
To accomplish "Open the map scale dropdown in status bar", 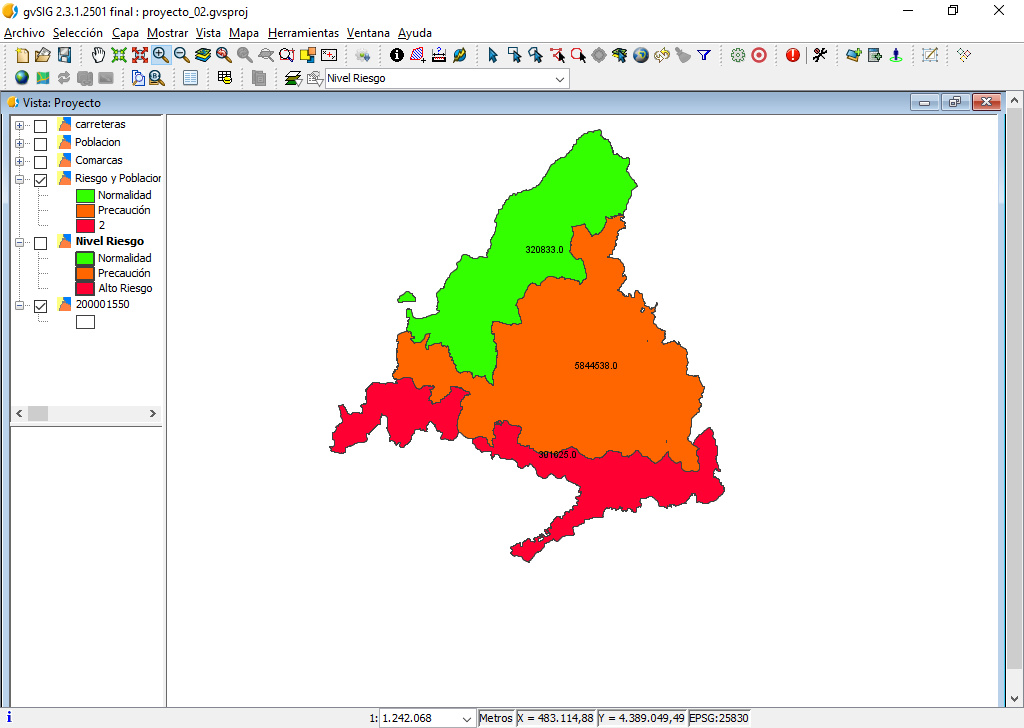I will pyautogui.click(x=466, y=719).
